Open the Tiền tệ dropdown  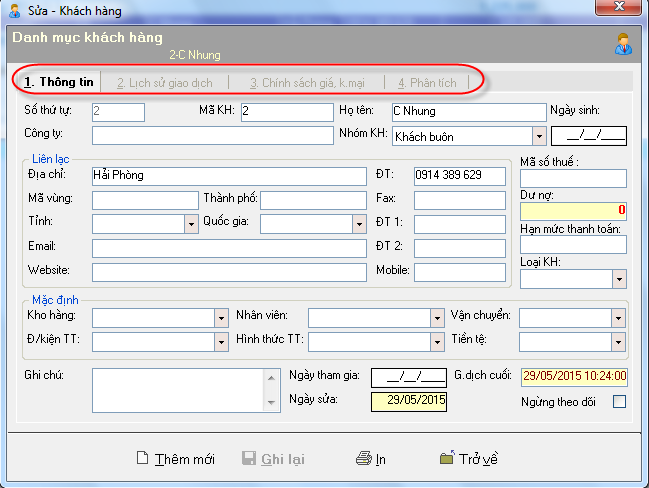(619, 342)
